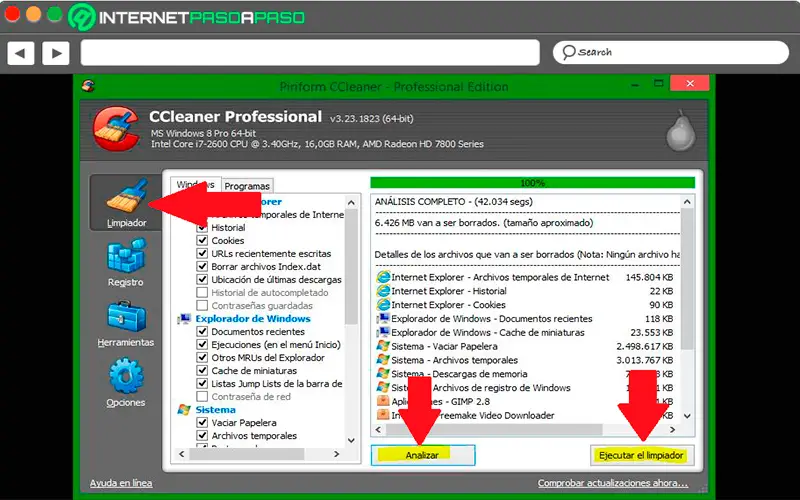Image resolution: width=800 pixels, height=500 pixels.
Task: Open the Registro registry section
Action: [126, 262]
